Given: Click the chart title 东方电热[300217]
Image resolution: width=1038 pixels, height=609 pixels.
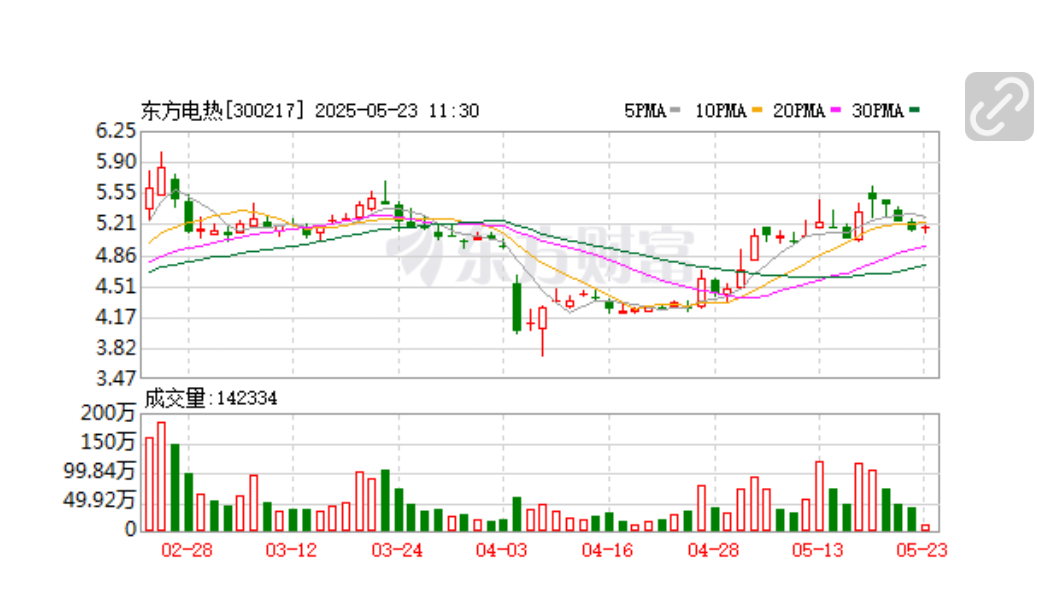Looking at the screenshot, I should 223,111.
